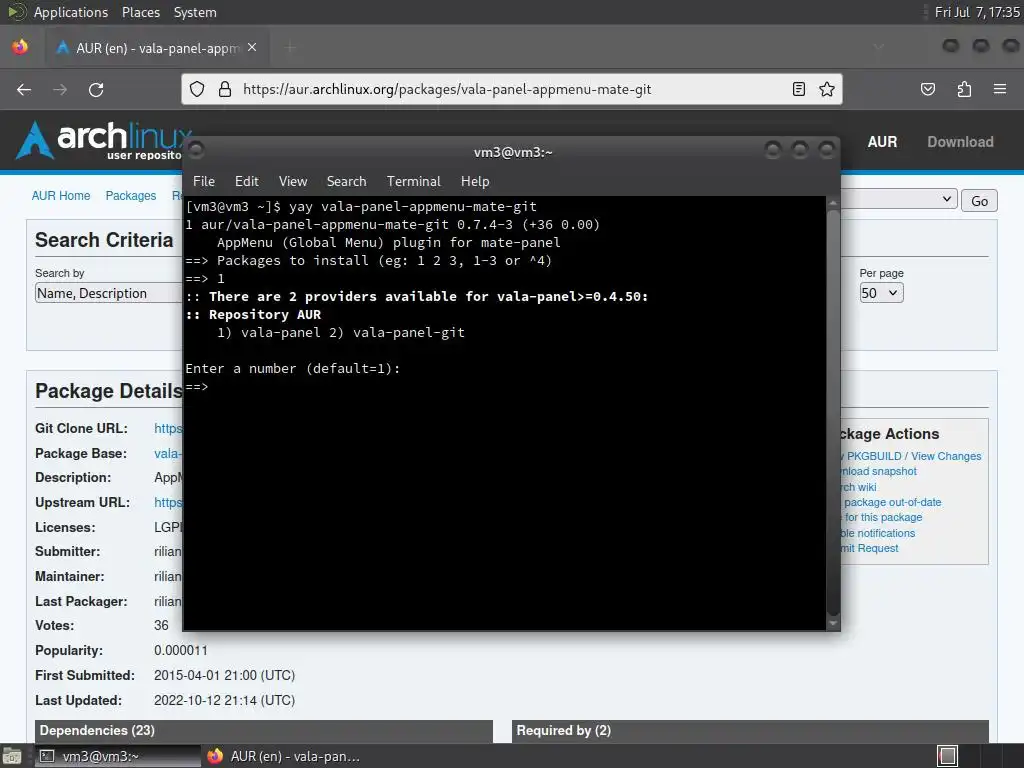
Task: Click the terminal vertical scrollbar track
Action: (x=833, y=413)
